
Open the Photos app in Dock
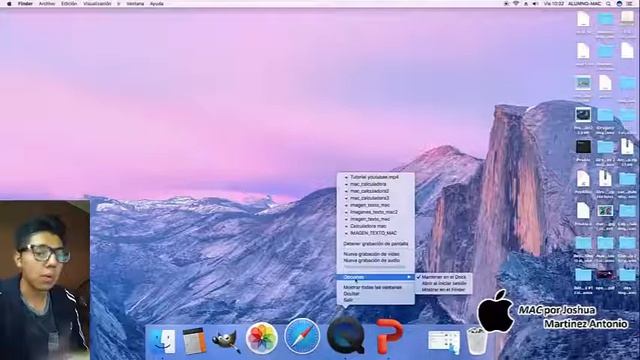coord(262,338)
